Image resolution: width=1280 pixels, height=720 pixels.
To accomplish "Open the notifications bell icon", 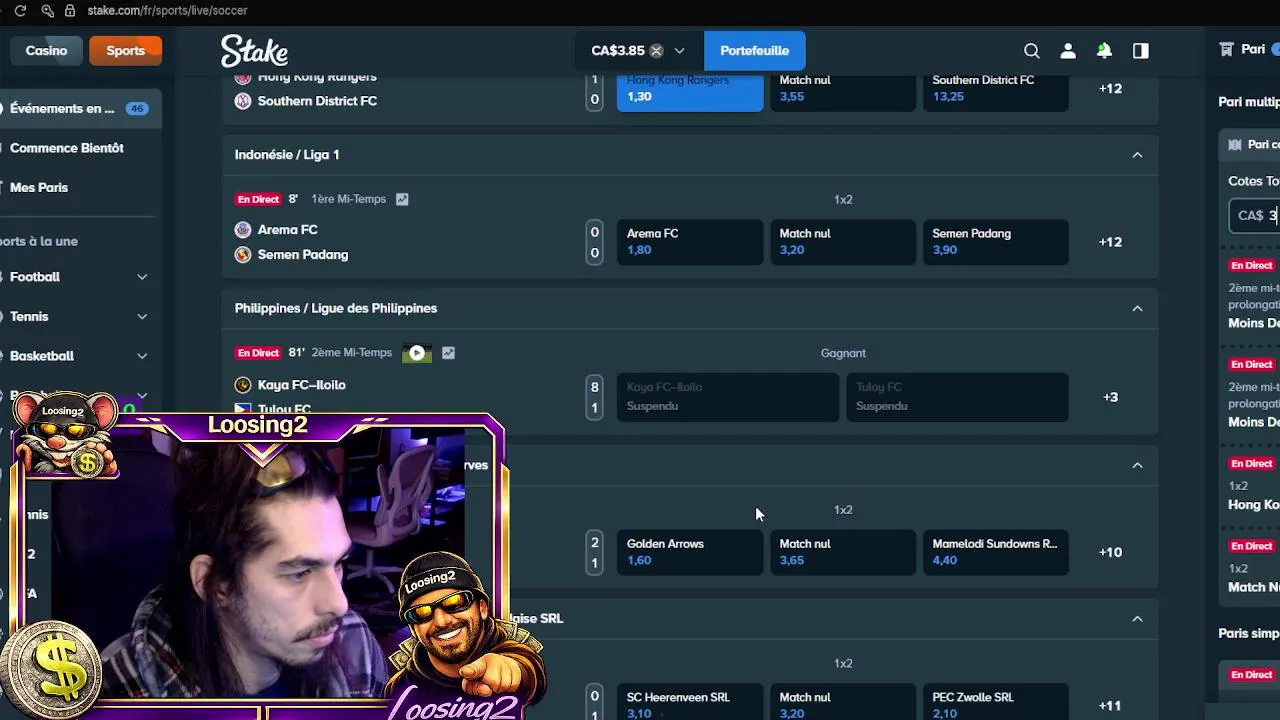I will click(x=1104, y=51).
